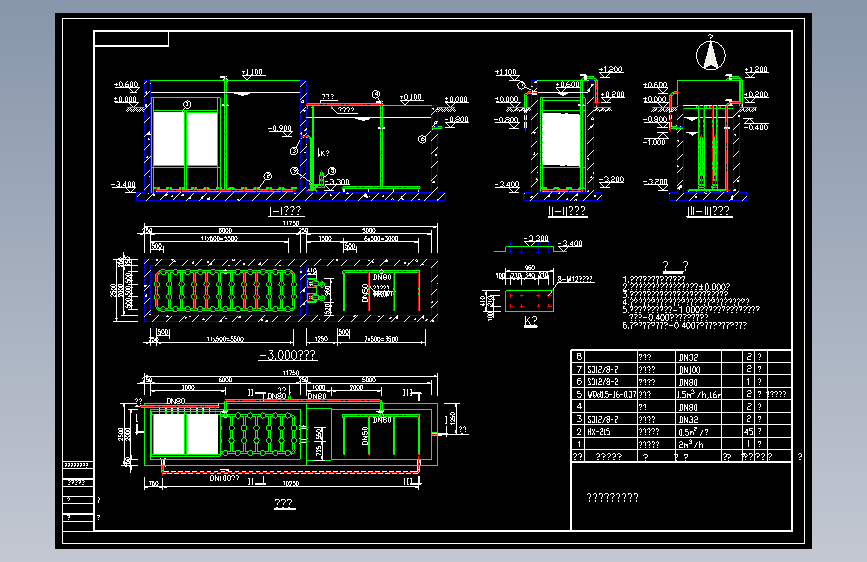Click the 10250 dimension on the bottom plan
867x562 pixels.
[291, 483]
